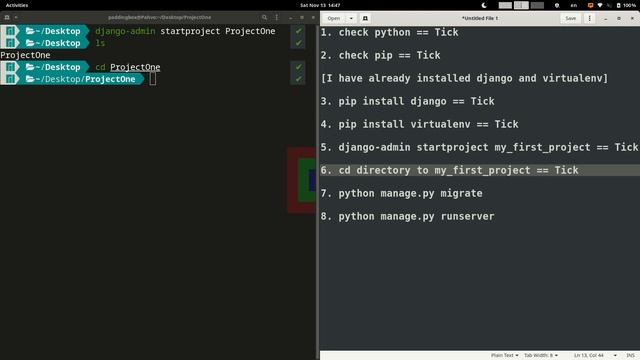The width and height of the screenshot is (640, 360).
Task: Click the Open button in text editor
Action: (333, 18)
